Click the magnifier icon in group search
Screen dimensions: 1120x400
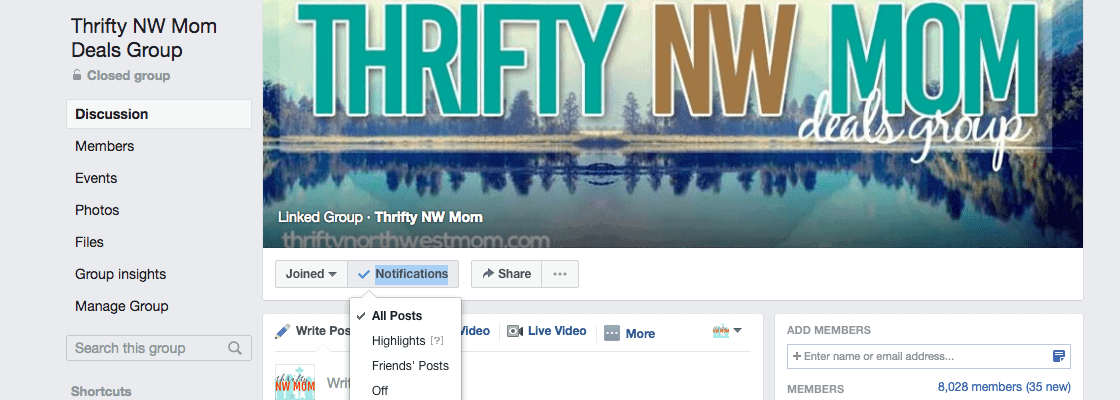(x=234, y=349)
